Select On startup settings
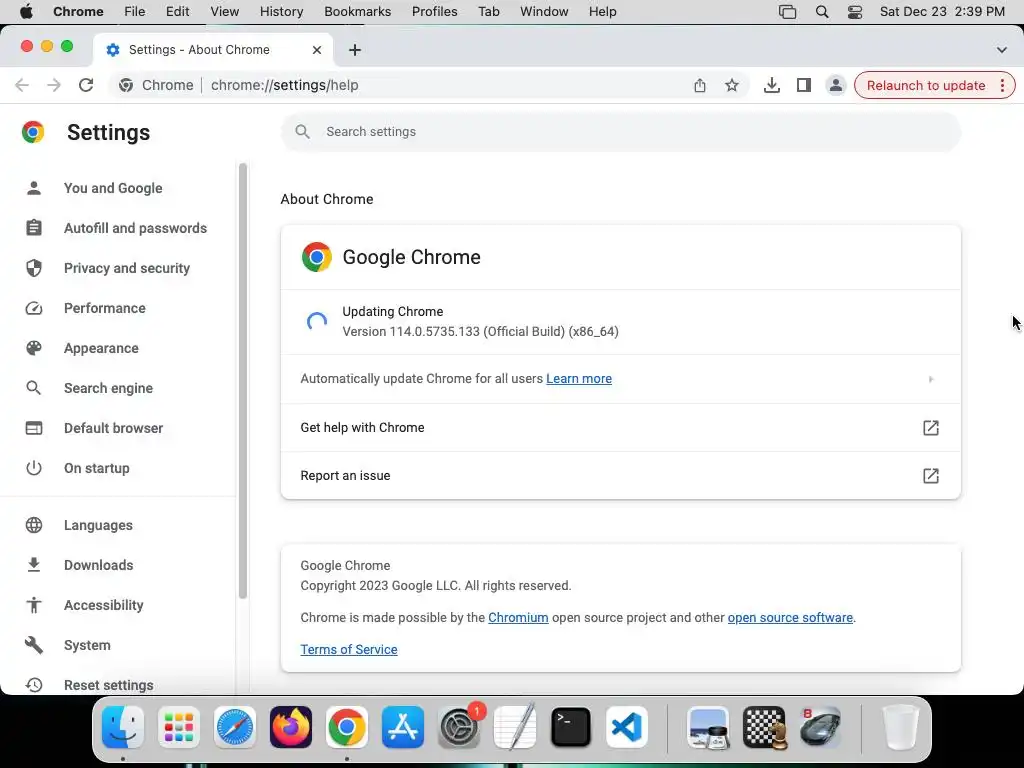The width and height of the screenshot is (1024, 768). pos(96,468)
